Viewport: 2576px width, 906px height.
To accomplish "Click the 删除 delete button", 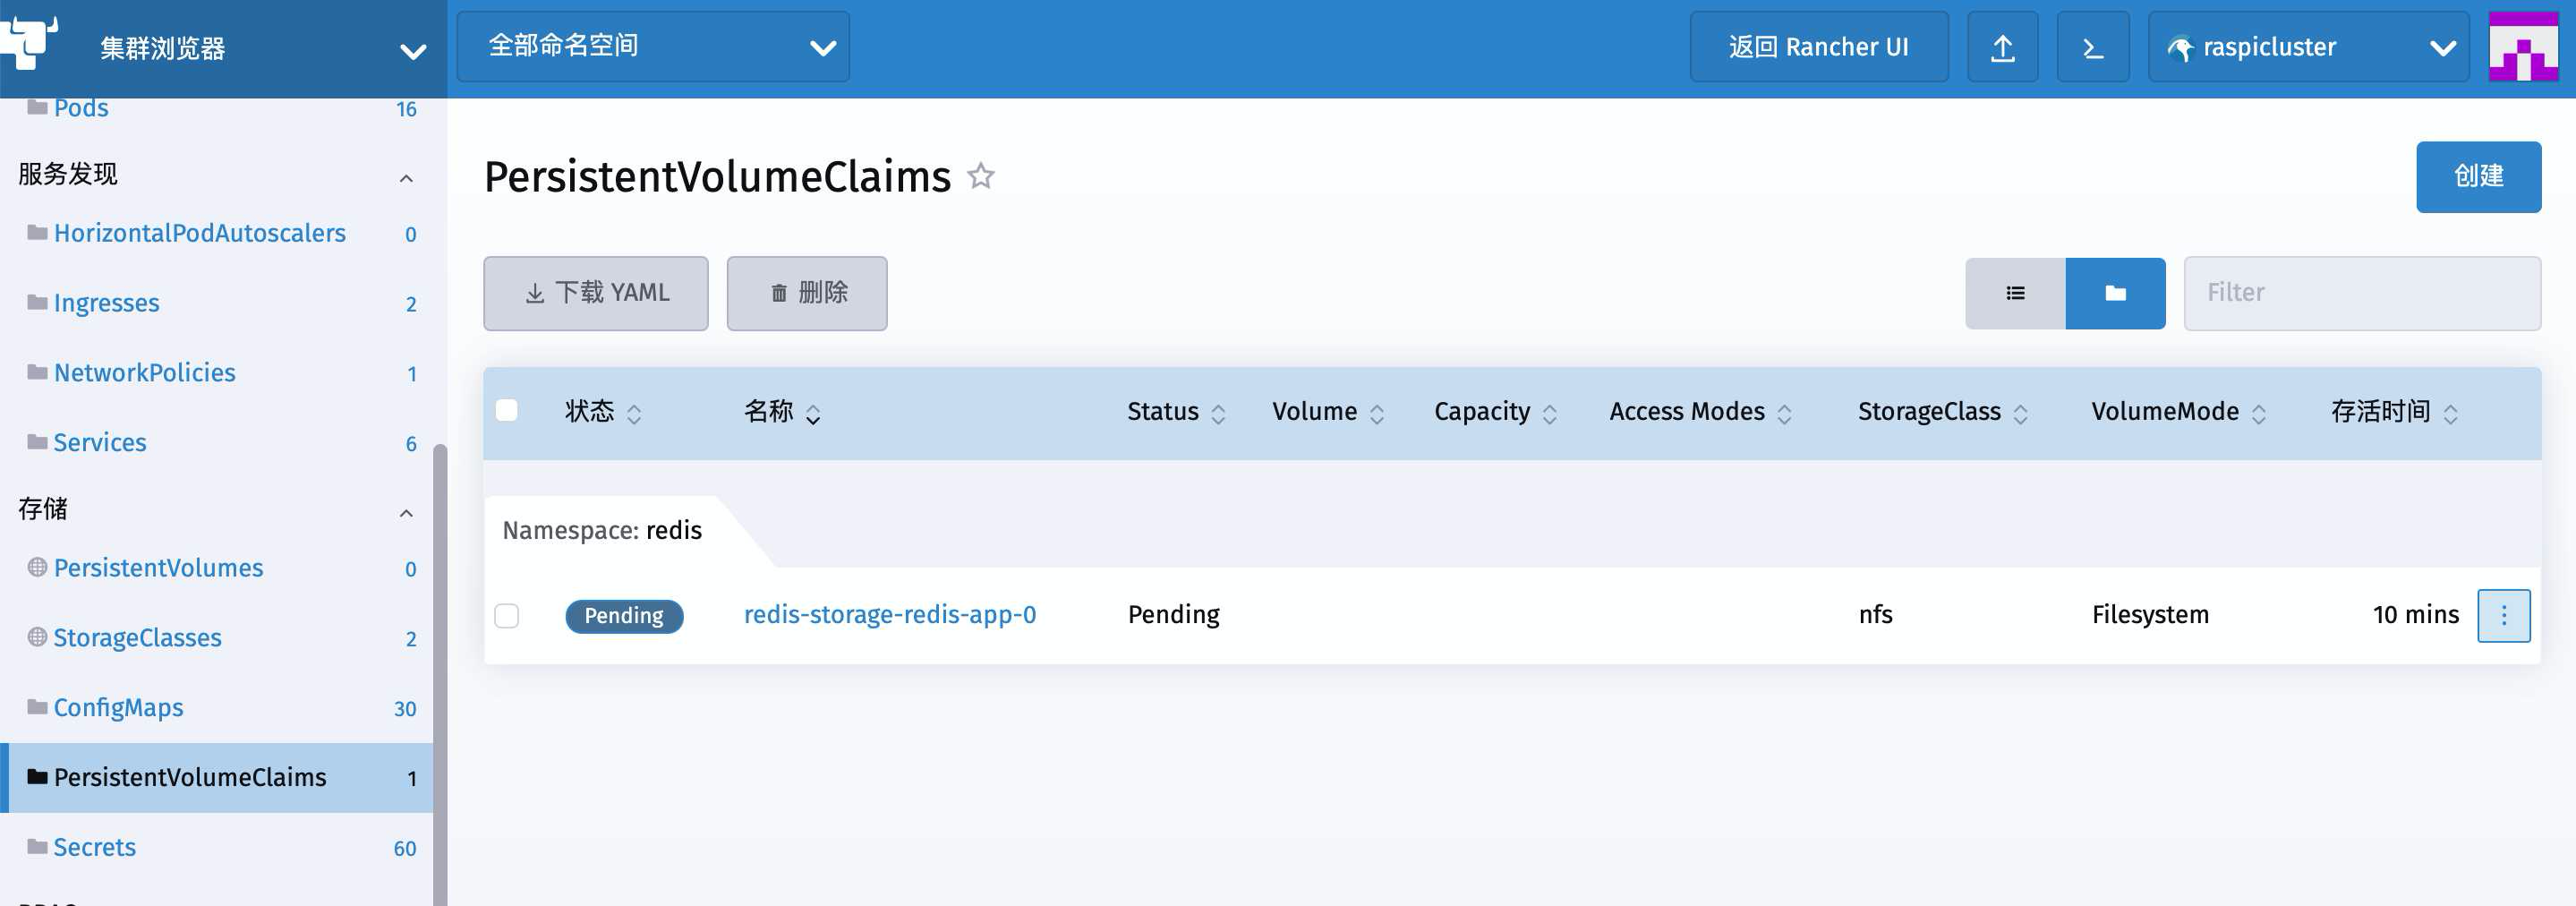I will [806, 293].
